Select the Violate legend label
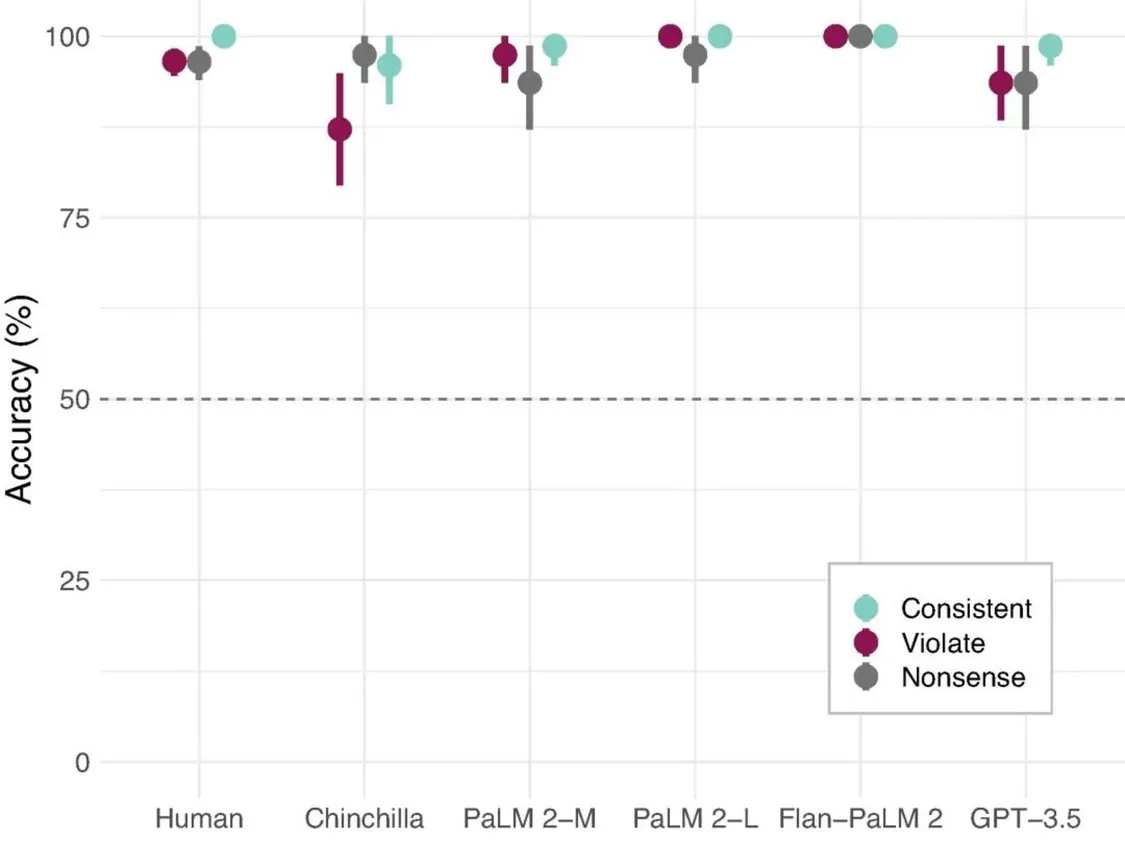 click(943, 643)
